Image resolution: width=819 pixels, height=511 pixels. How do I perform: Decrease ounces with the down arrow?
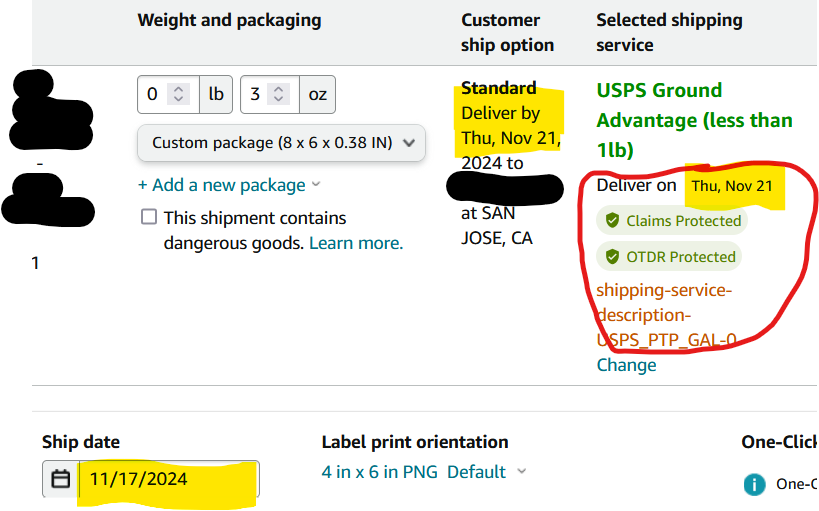coord(278,99)
